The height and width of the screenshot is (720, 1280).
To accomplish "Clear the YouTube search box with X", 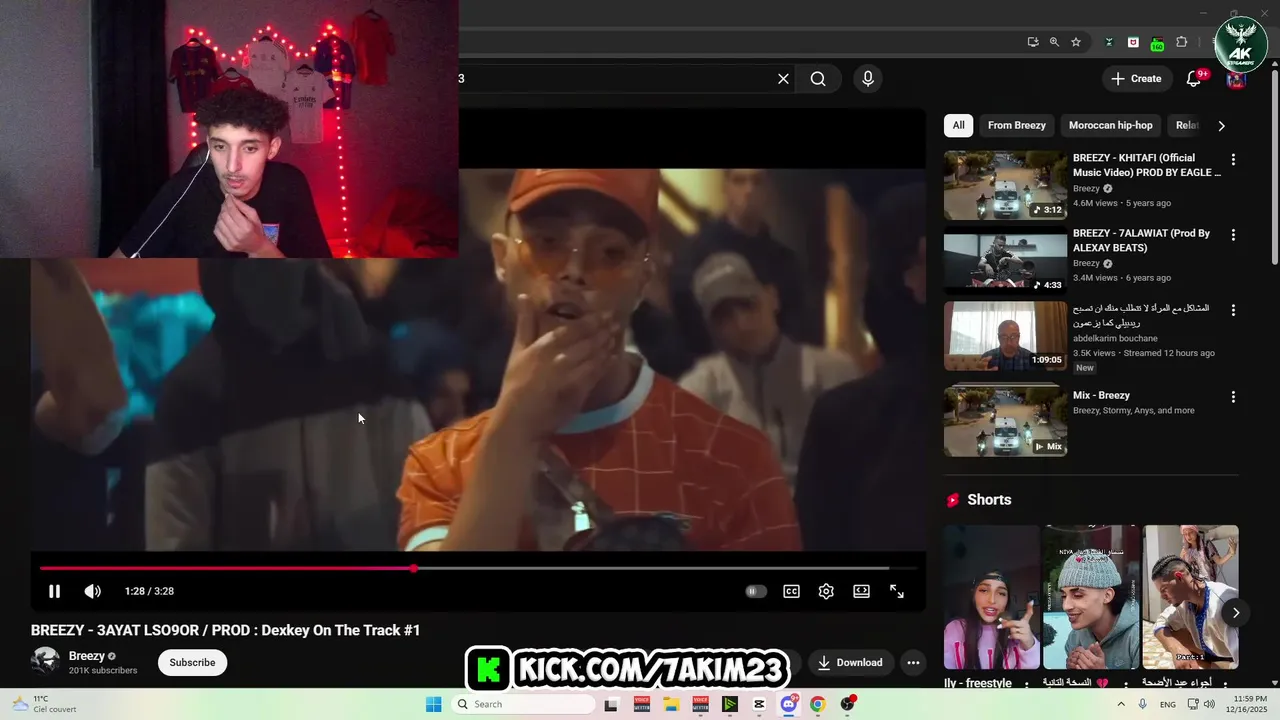I will [x=783, y=79].
